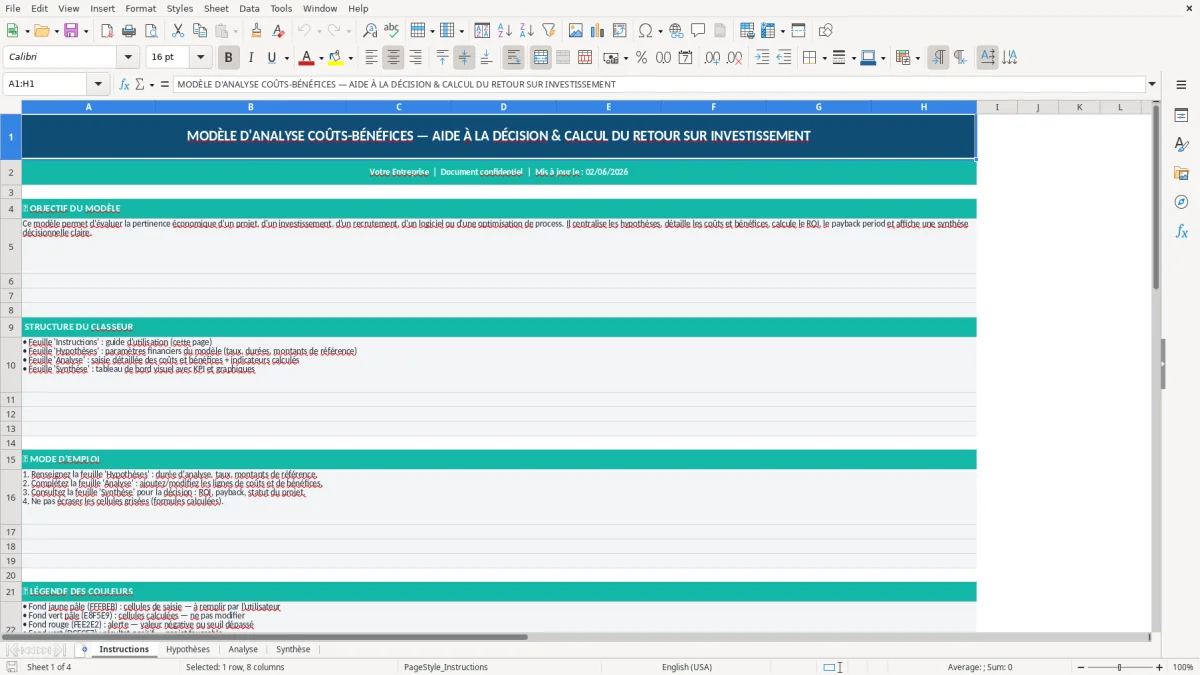Open the sidebar Properties panel
The width and height of the screenshot is (1200, 675).
[x=1181, y=116]
